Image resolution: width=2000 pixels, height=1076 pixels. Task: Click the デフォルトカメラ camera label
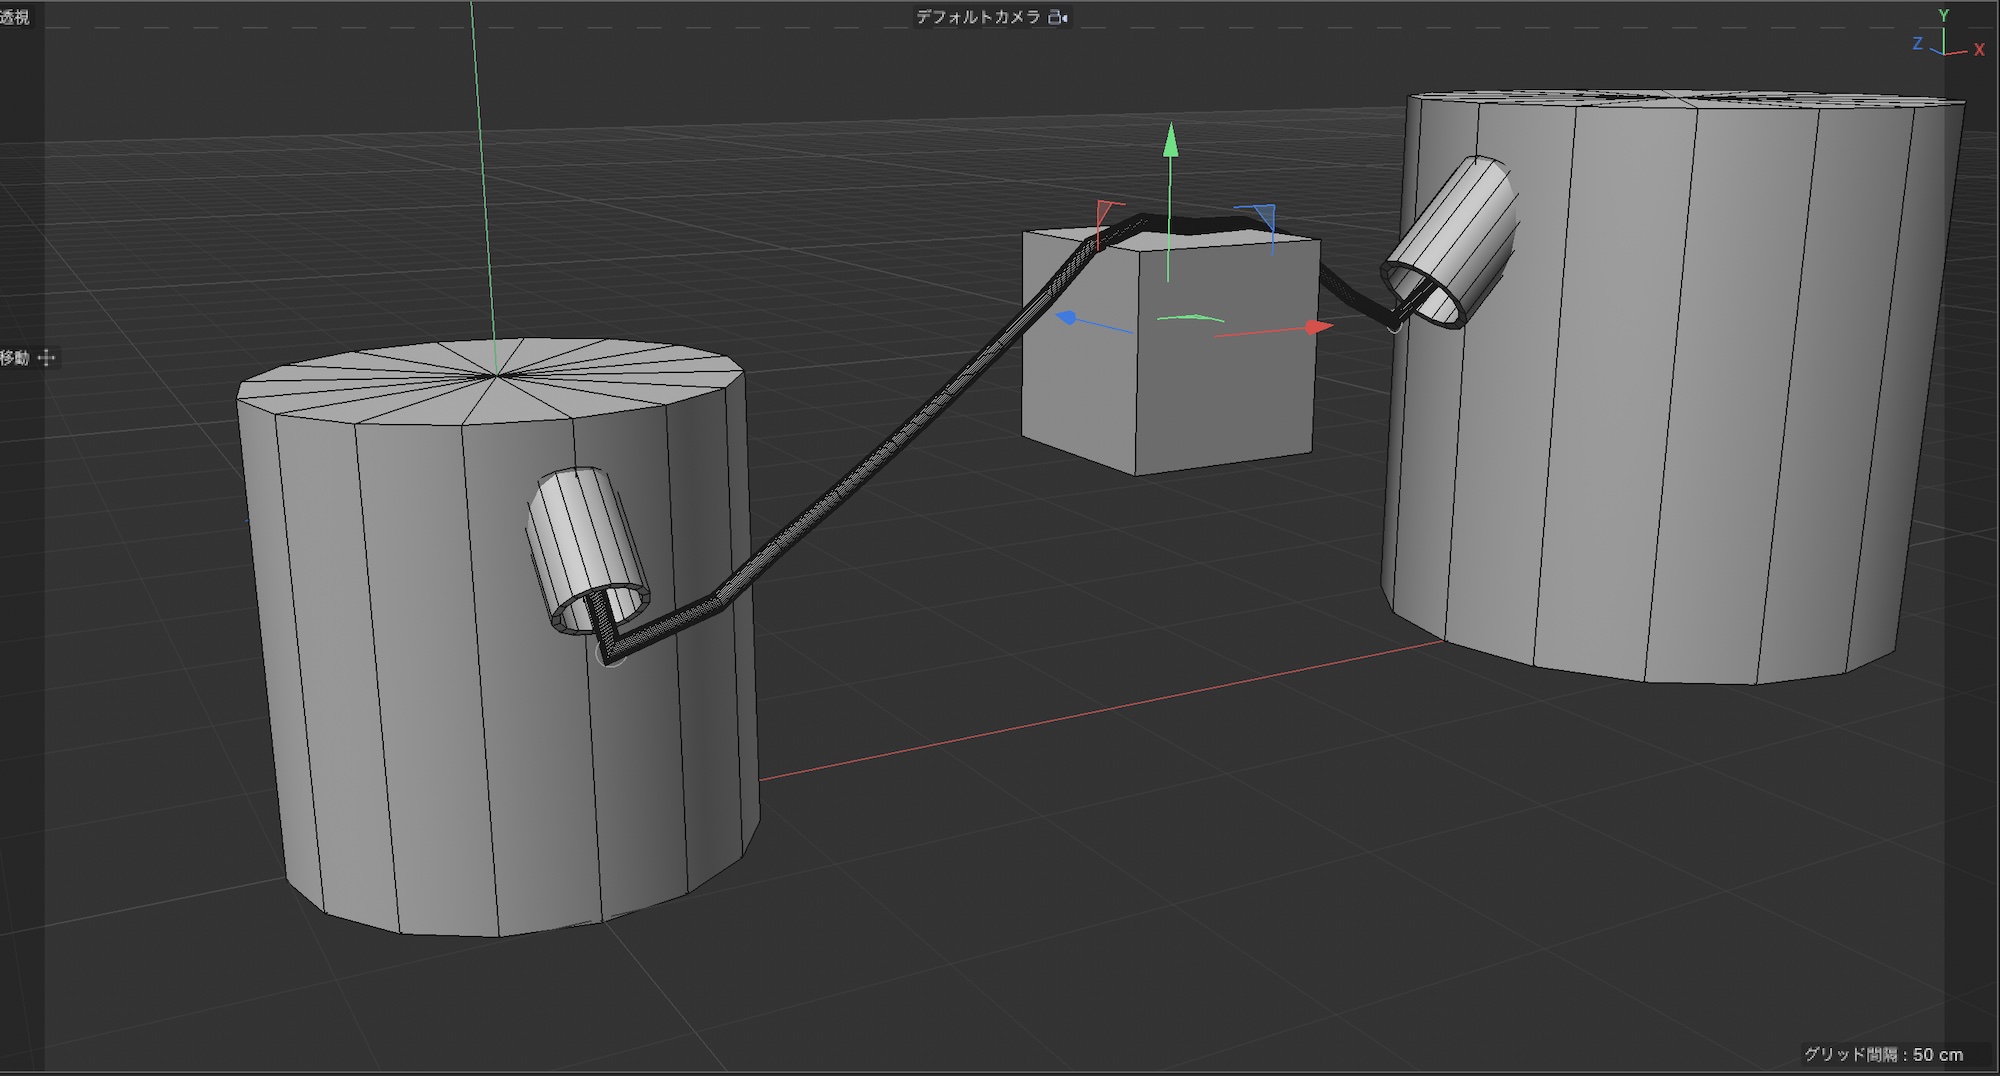[978, 17]
